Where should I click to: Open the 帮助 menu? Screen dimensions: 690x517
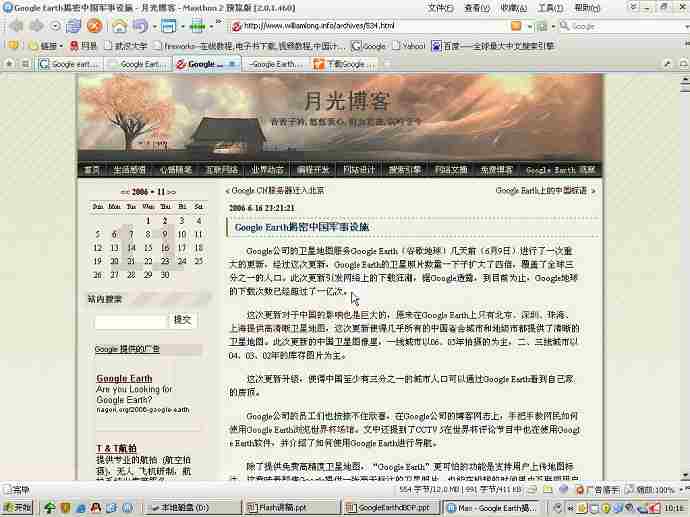point(587,7)
